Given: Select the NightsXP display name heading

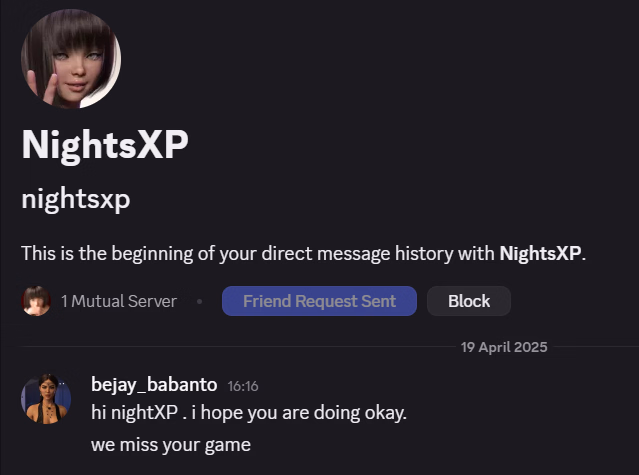Looking at the screenshot, I should [x=104, y=146].
